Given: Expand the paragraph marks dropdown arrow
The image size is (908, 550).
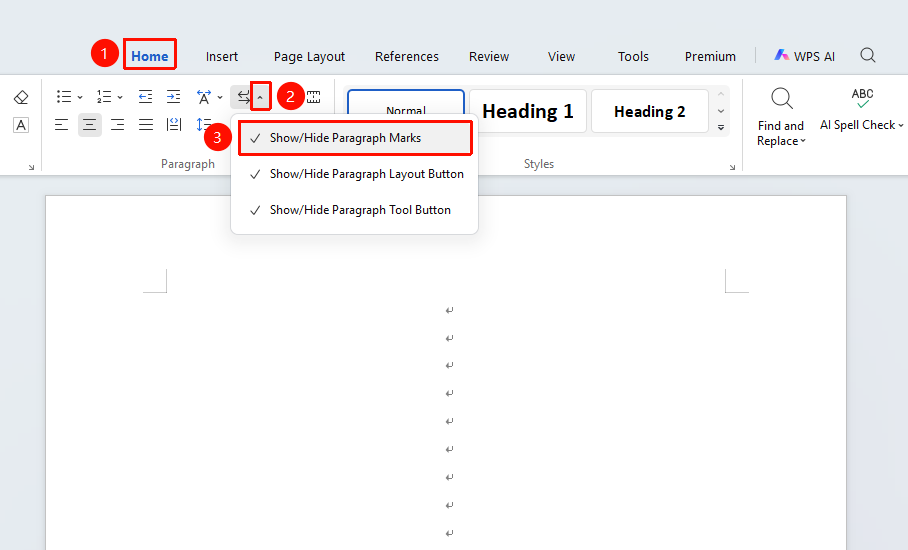Looking at the screenshot, I should tap(260, 97).
